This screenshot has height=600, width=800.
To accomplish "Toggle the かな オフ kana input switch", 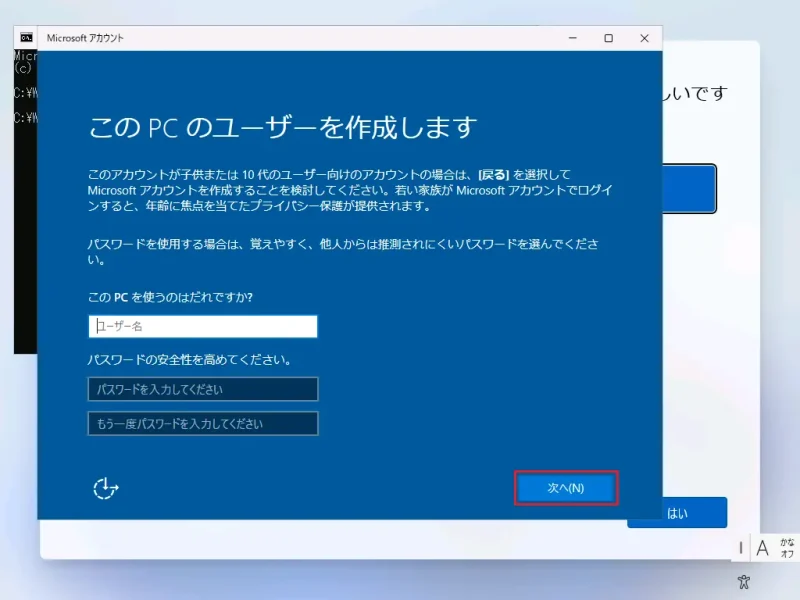I will 786,547.
